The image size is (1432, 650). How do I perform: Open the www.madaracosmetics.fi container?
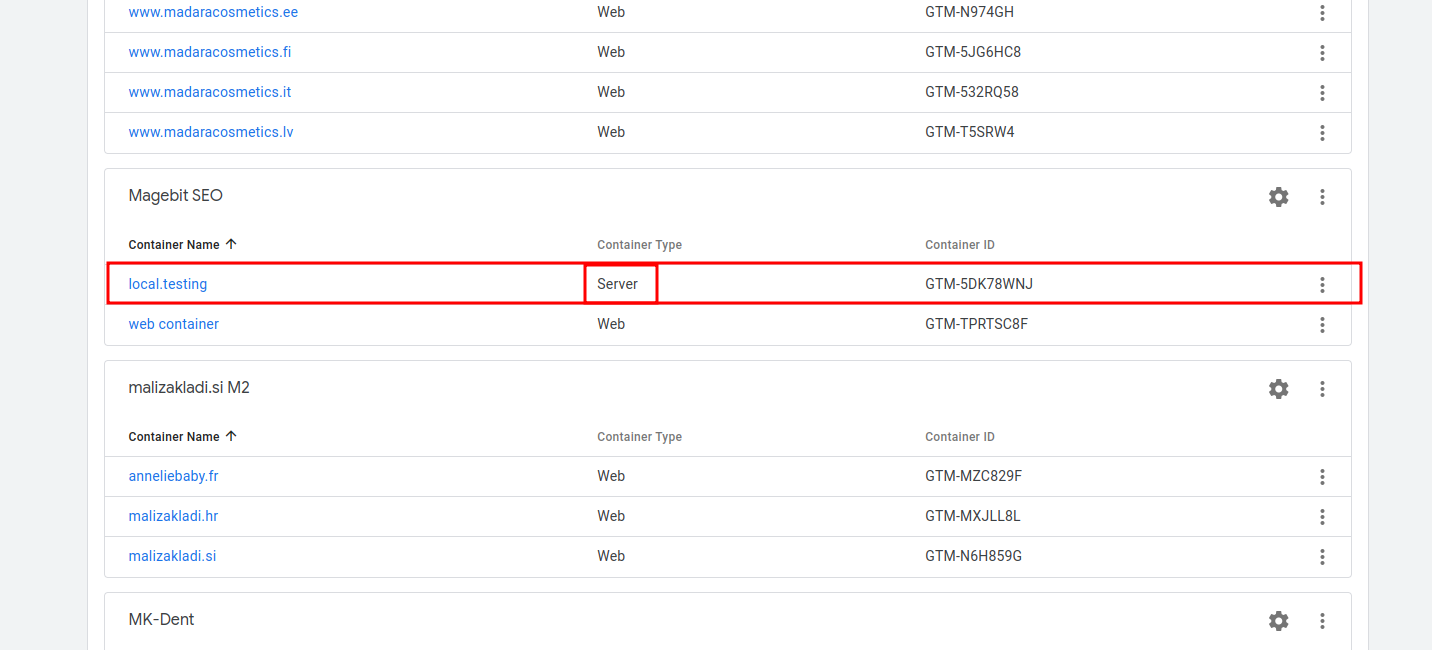209,52
